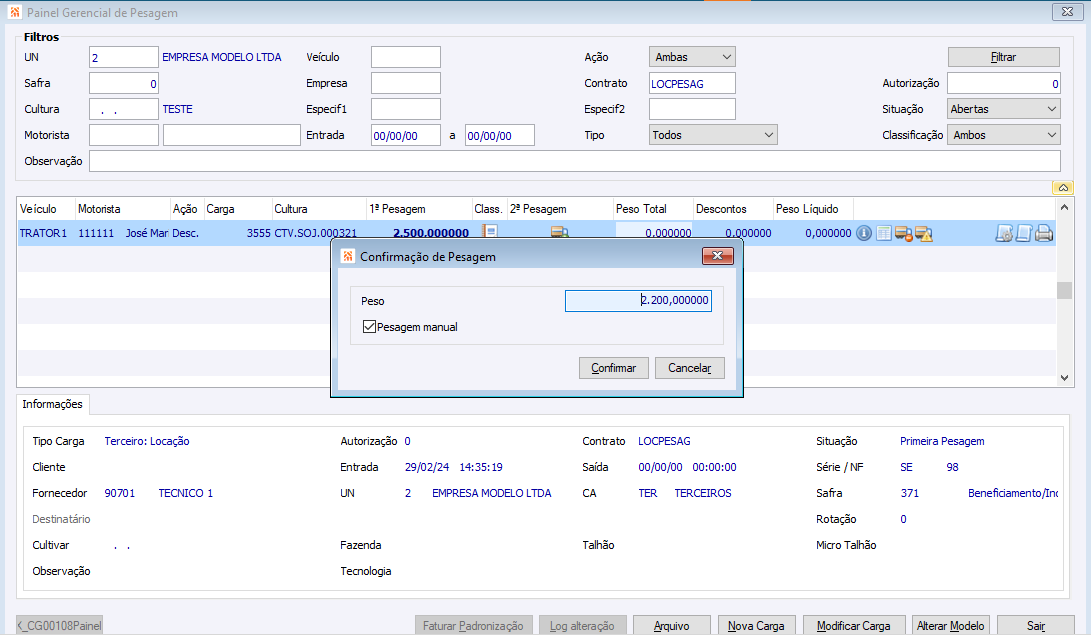Click the Carga column header
The width and height of the screenshot is (1091, 635).
point(237,209)
